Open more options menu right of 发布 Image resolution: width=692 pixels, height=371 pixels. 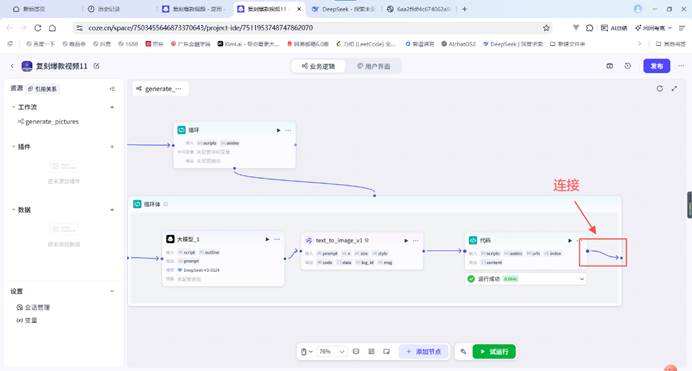(x=681, y=66)
